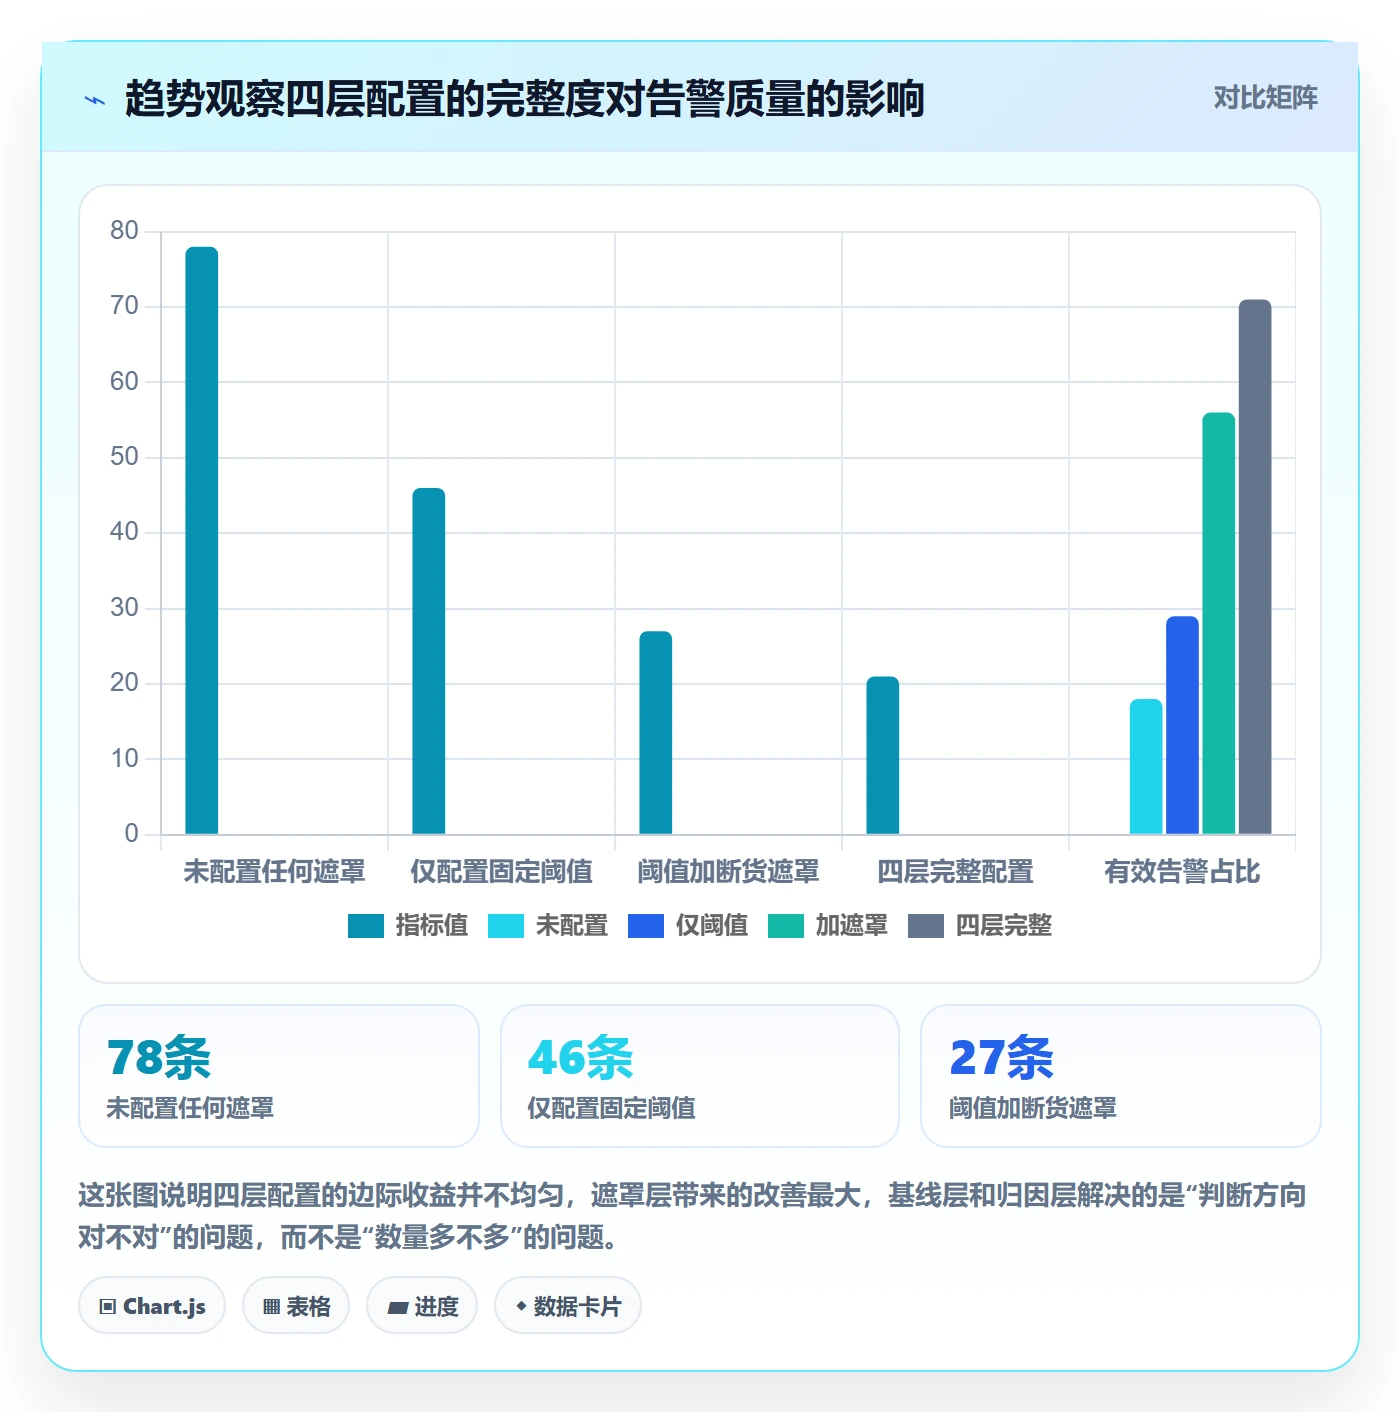Open the 46条 仅配置固定阈值 stat card
Screen dimensions: 1400x1412
pos(700,1076)
